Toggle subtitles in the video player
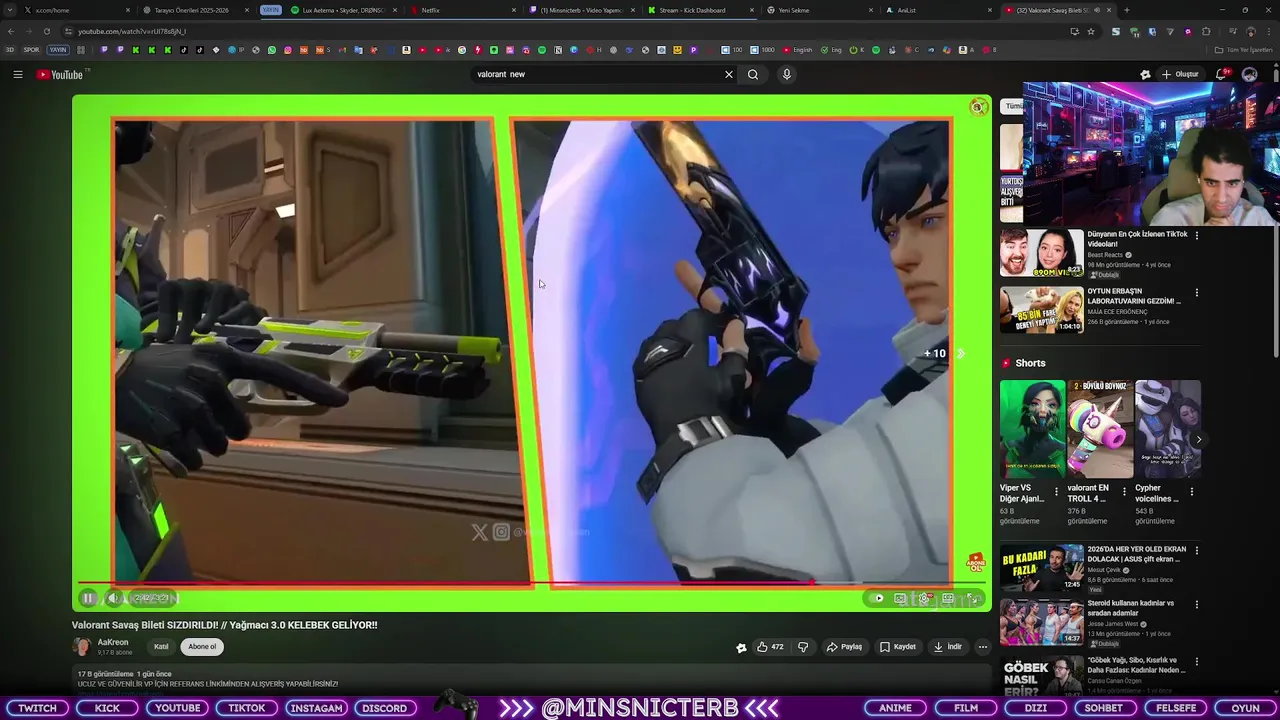The height and width of the screenshot is (720, 1280). coord(900,598)
